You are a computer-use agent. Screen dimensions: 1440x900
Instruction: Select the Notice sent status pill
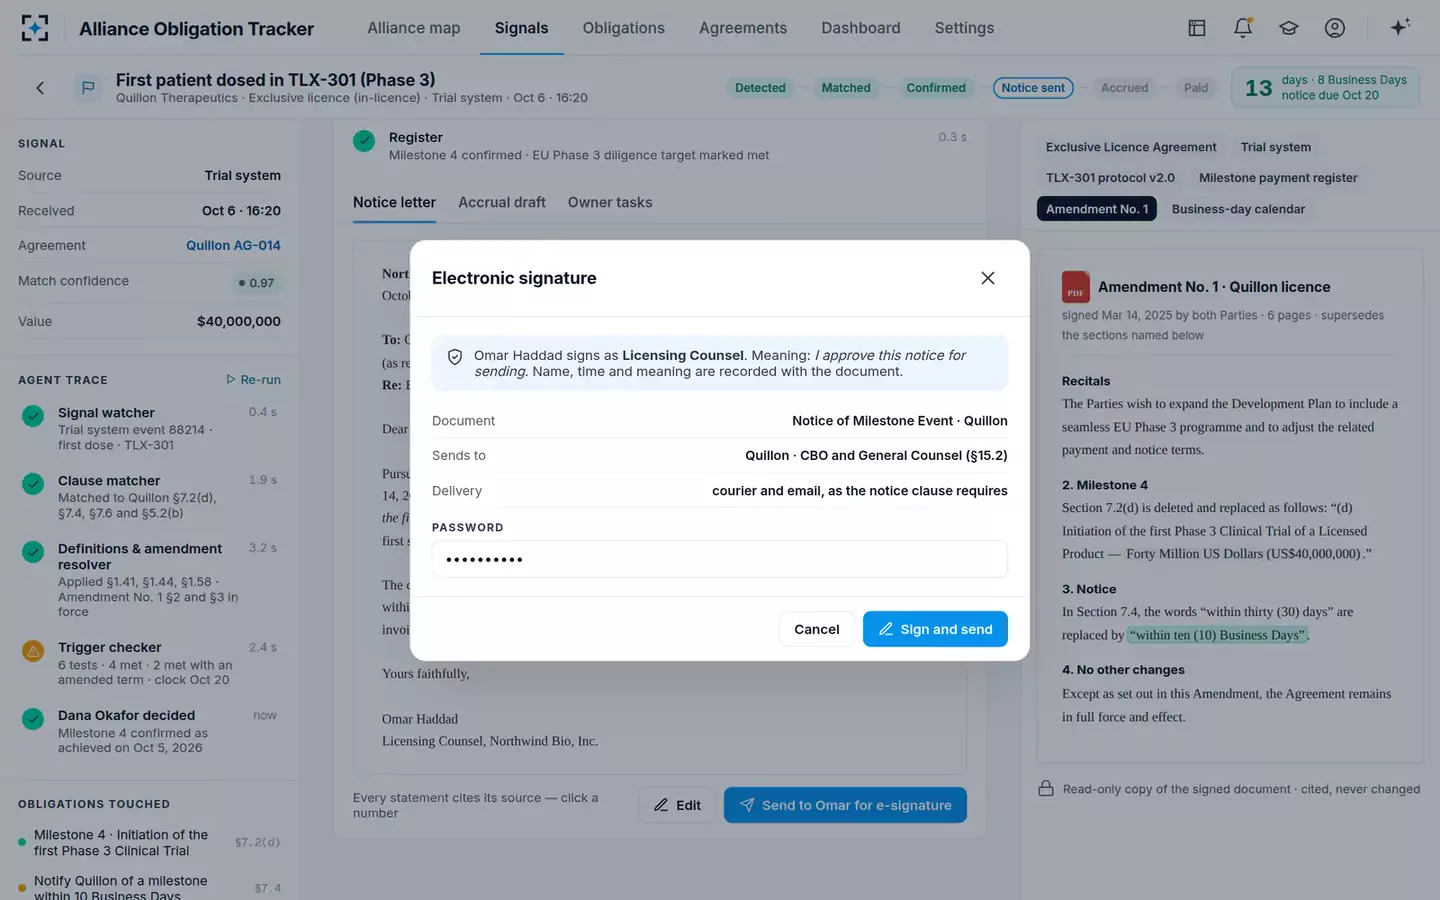[x=1033, y=88]
